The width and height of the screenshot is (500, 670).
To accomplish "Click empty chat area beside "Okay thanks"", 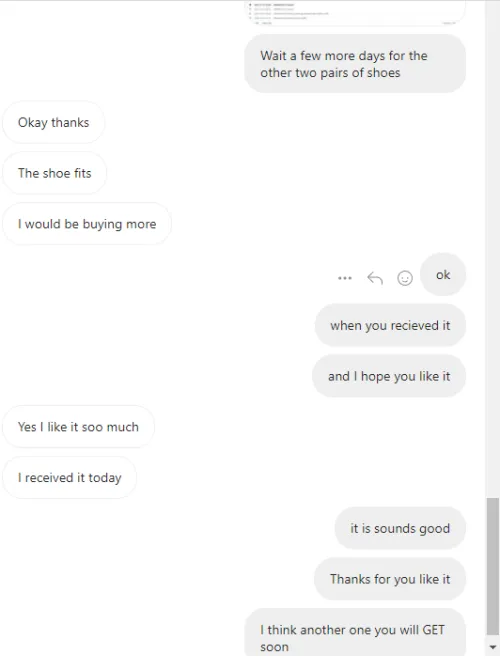I will tap(278, 123).
